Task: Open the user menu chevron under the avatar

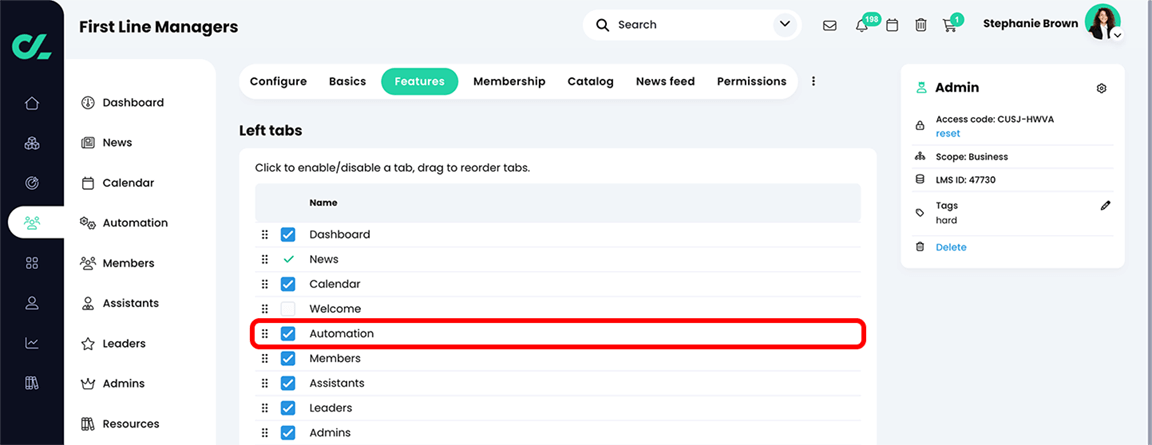Action: pos(1117,35)
